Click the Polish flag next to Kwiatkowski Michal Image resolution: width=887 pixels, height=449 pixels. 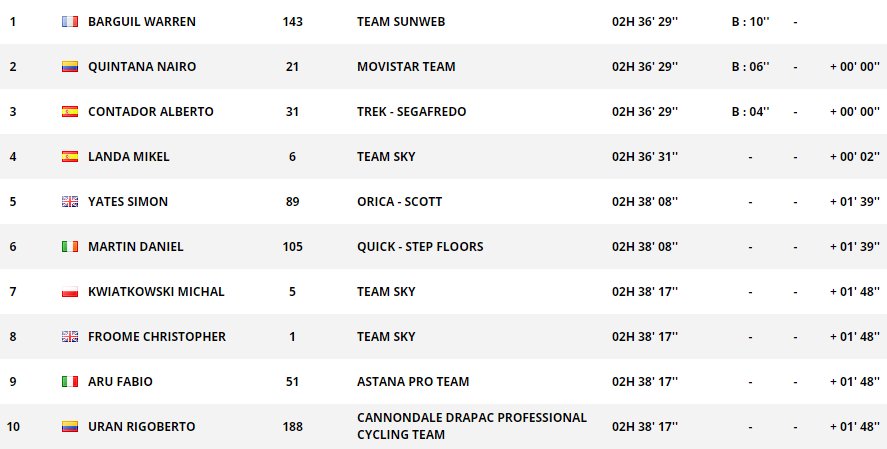70,292
